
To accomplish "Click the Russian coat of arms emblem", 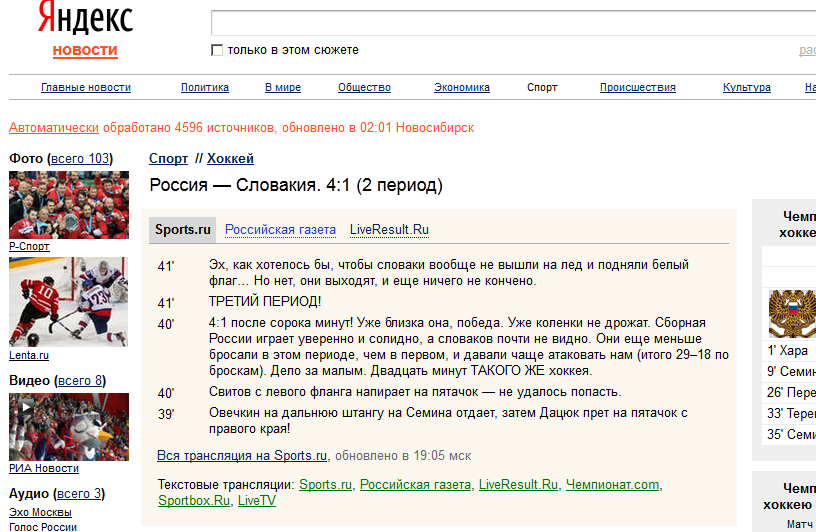I will click(792, 313).
